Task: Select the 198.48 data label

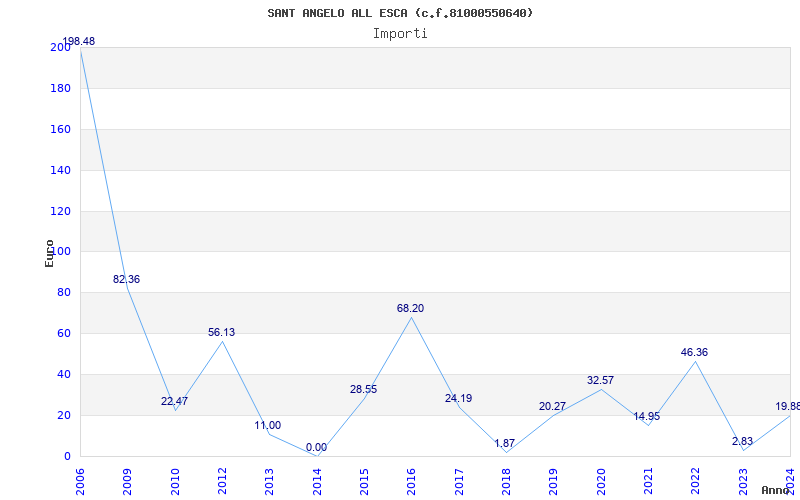Action: click(79, 41)
